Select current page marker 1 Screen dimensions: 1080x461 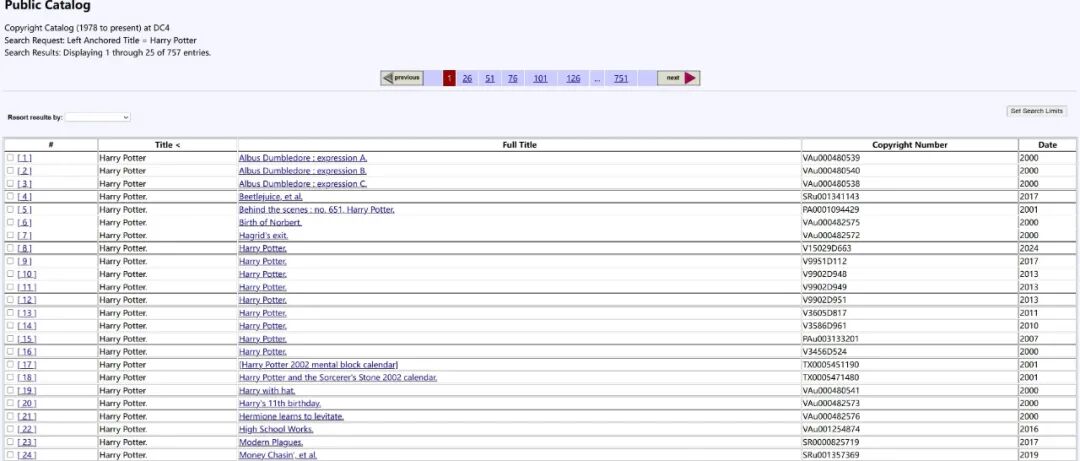click(x=449, y=79)
